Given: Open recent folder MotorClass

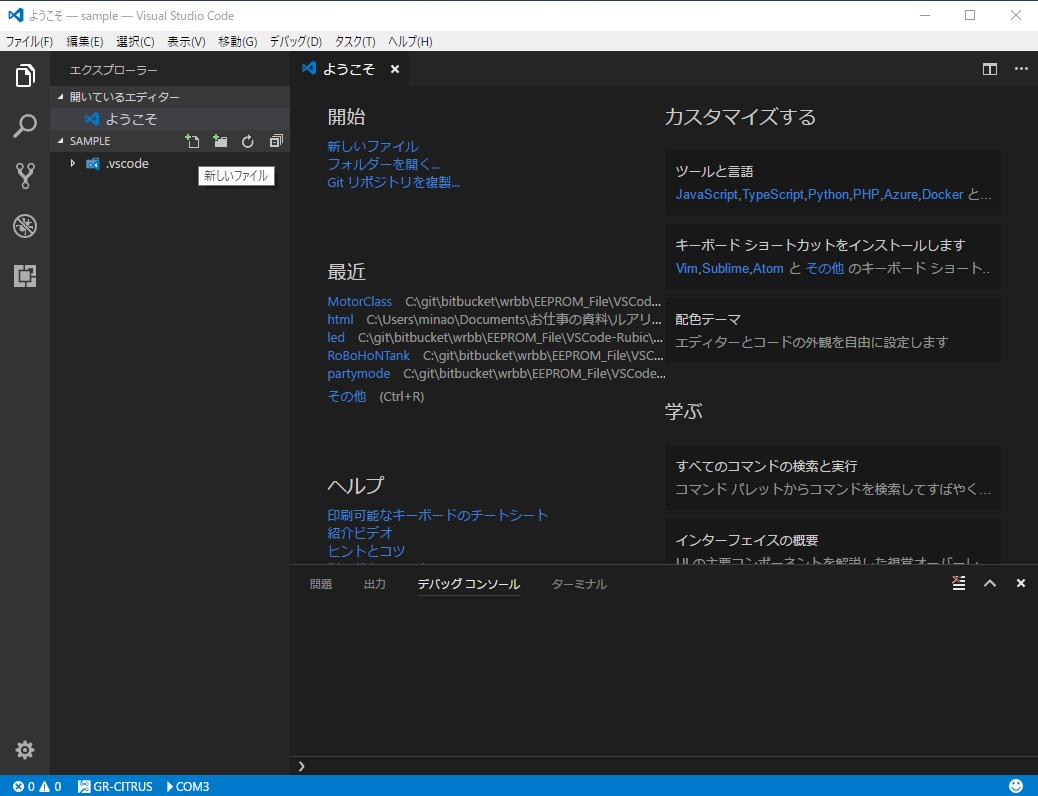Looking at the screenshot, I should [359, 301].
